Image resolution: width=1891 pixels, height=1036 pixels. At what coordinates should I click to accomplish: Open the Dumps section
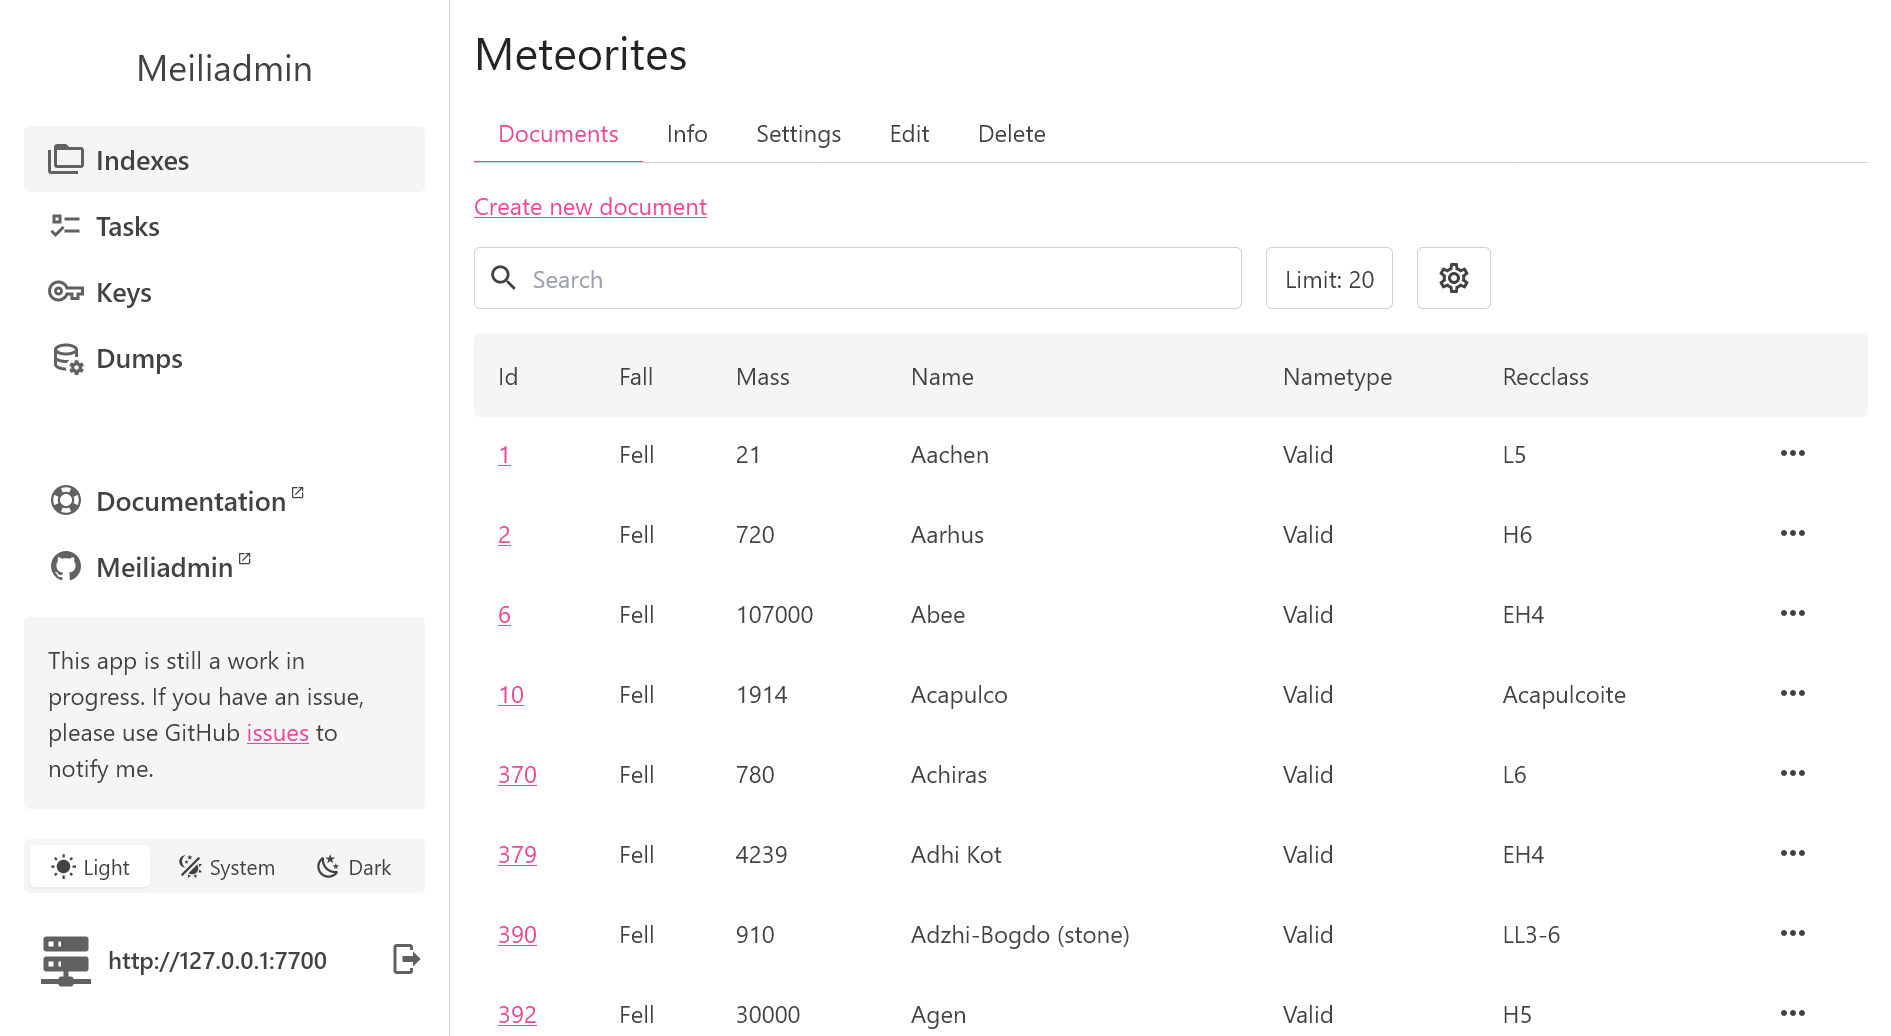[x=139, y=358]
